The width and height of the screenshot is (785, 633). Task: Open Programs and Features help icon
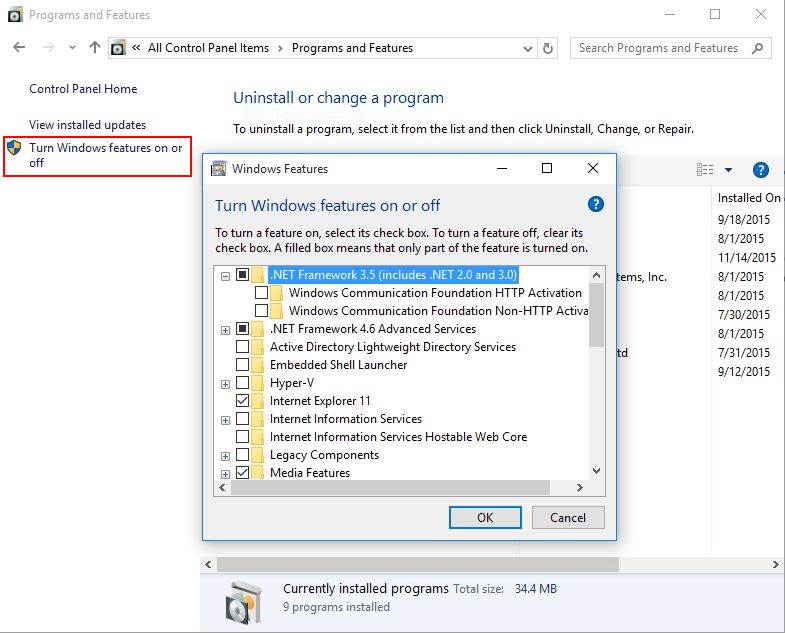[x=760, y=170]
